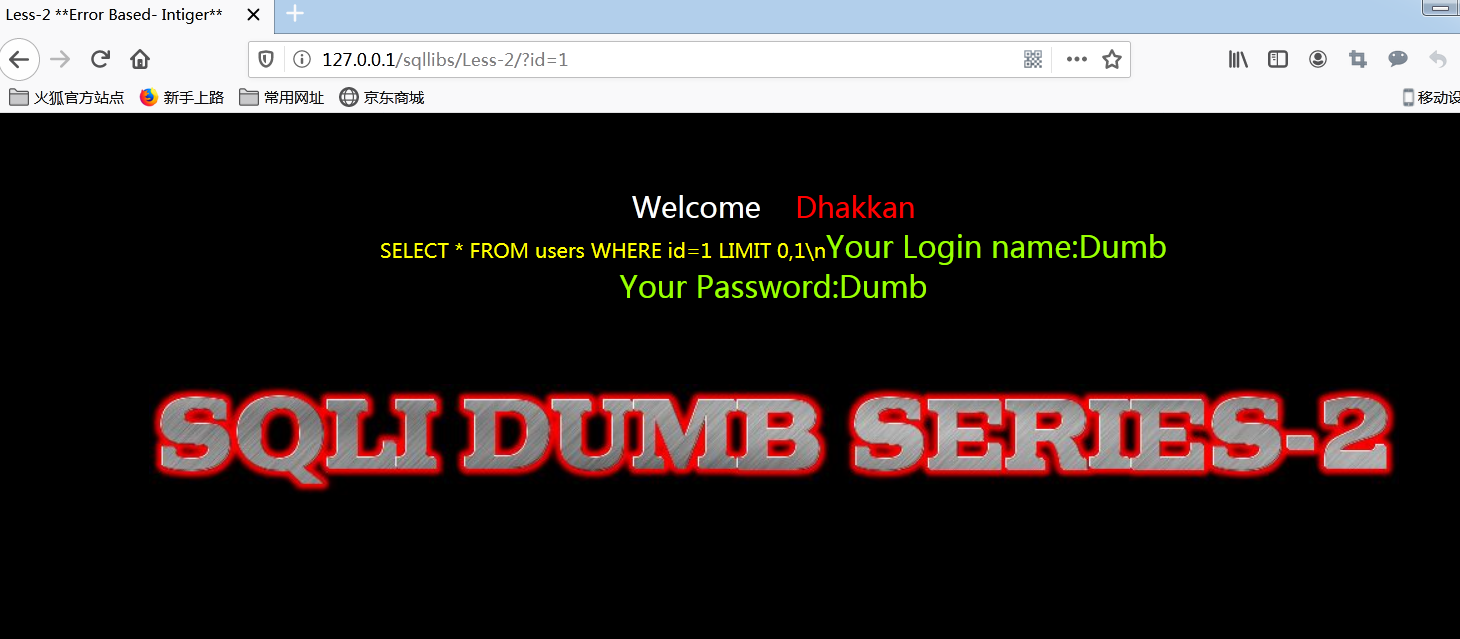Open the 新手上路 bookmark
This screenshot has height=639, width=1460.
182,98
